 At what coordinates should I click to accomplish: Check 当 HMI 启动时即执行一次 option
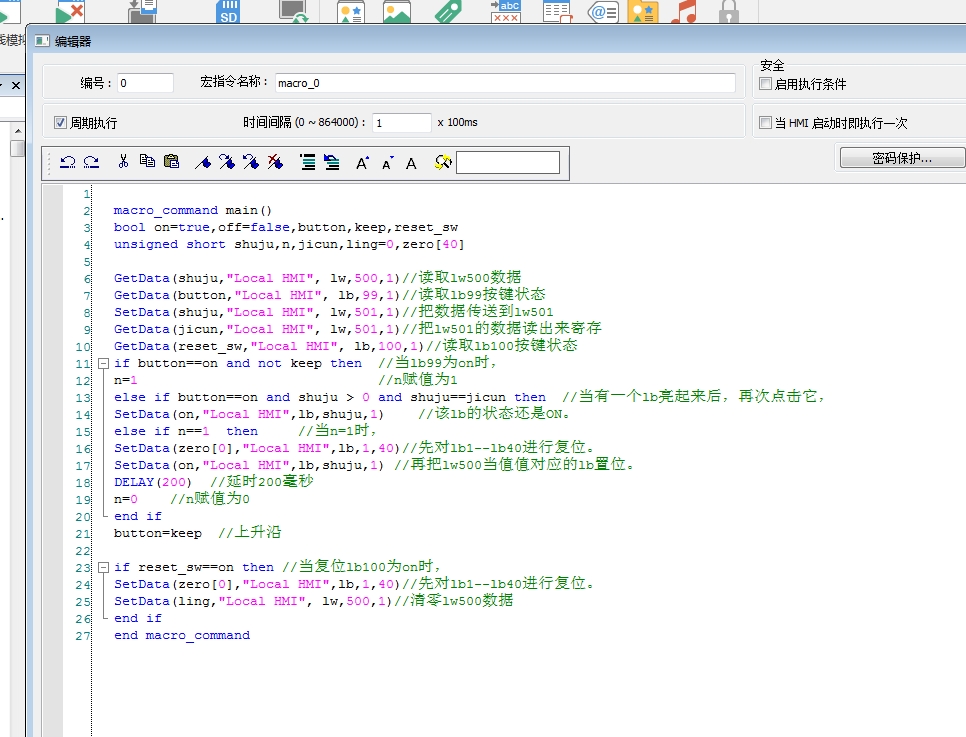[766, 123]
